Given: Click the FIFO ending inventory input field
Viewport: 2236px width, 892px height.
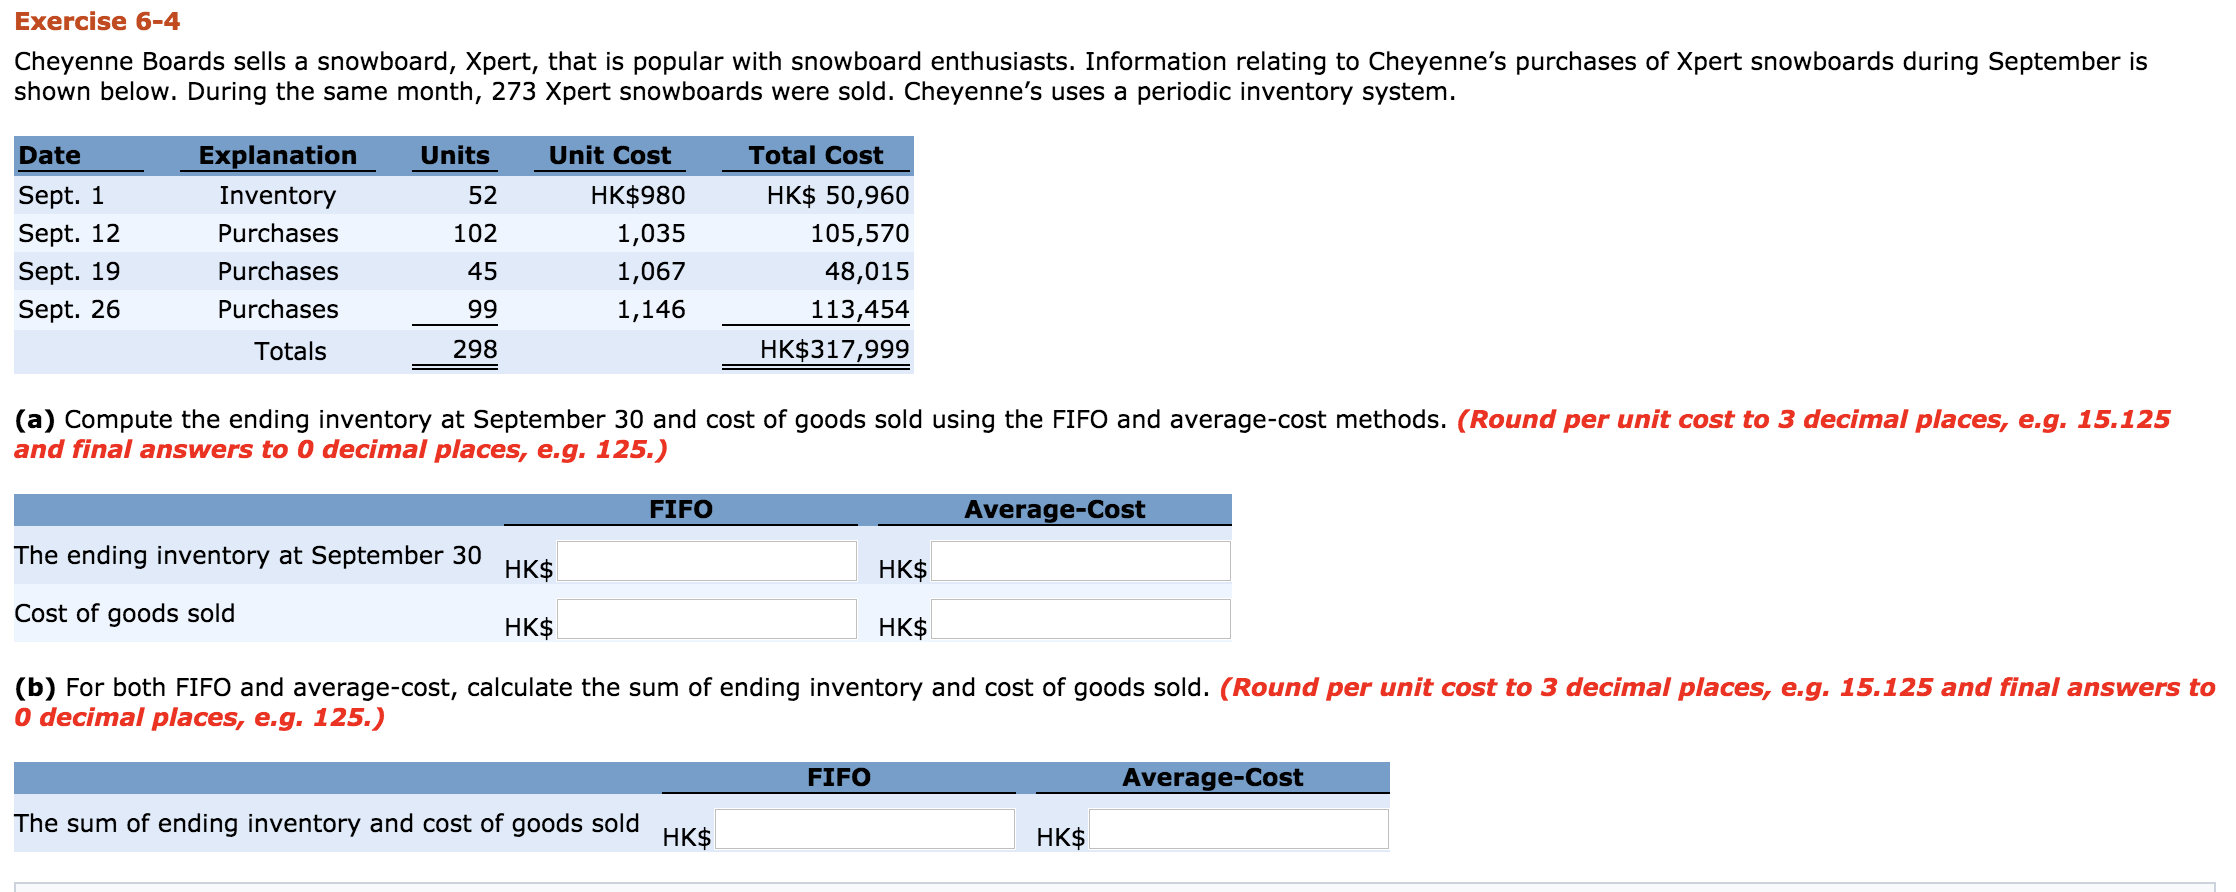Looking at the screenshot, I should 707,561.
